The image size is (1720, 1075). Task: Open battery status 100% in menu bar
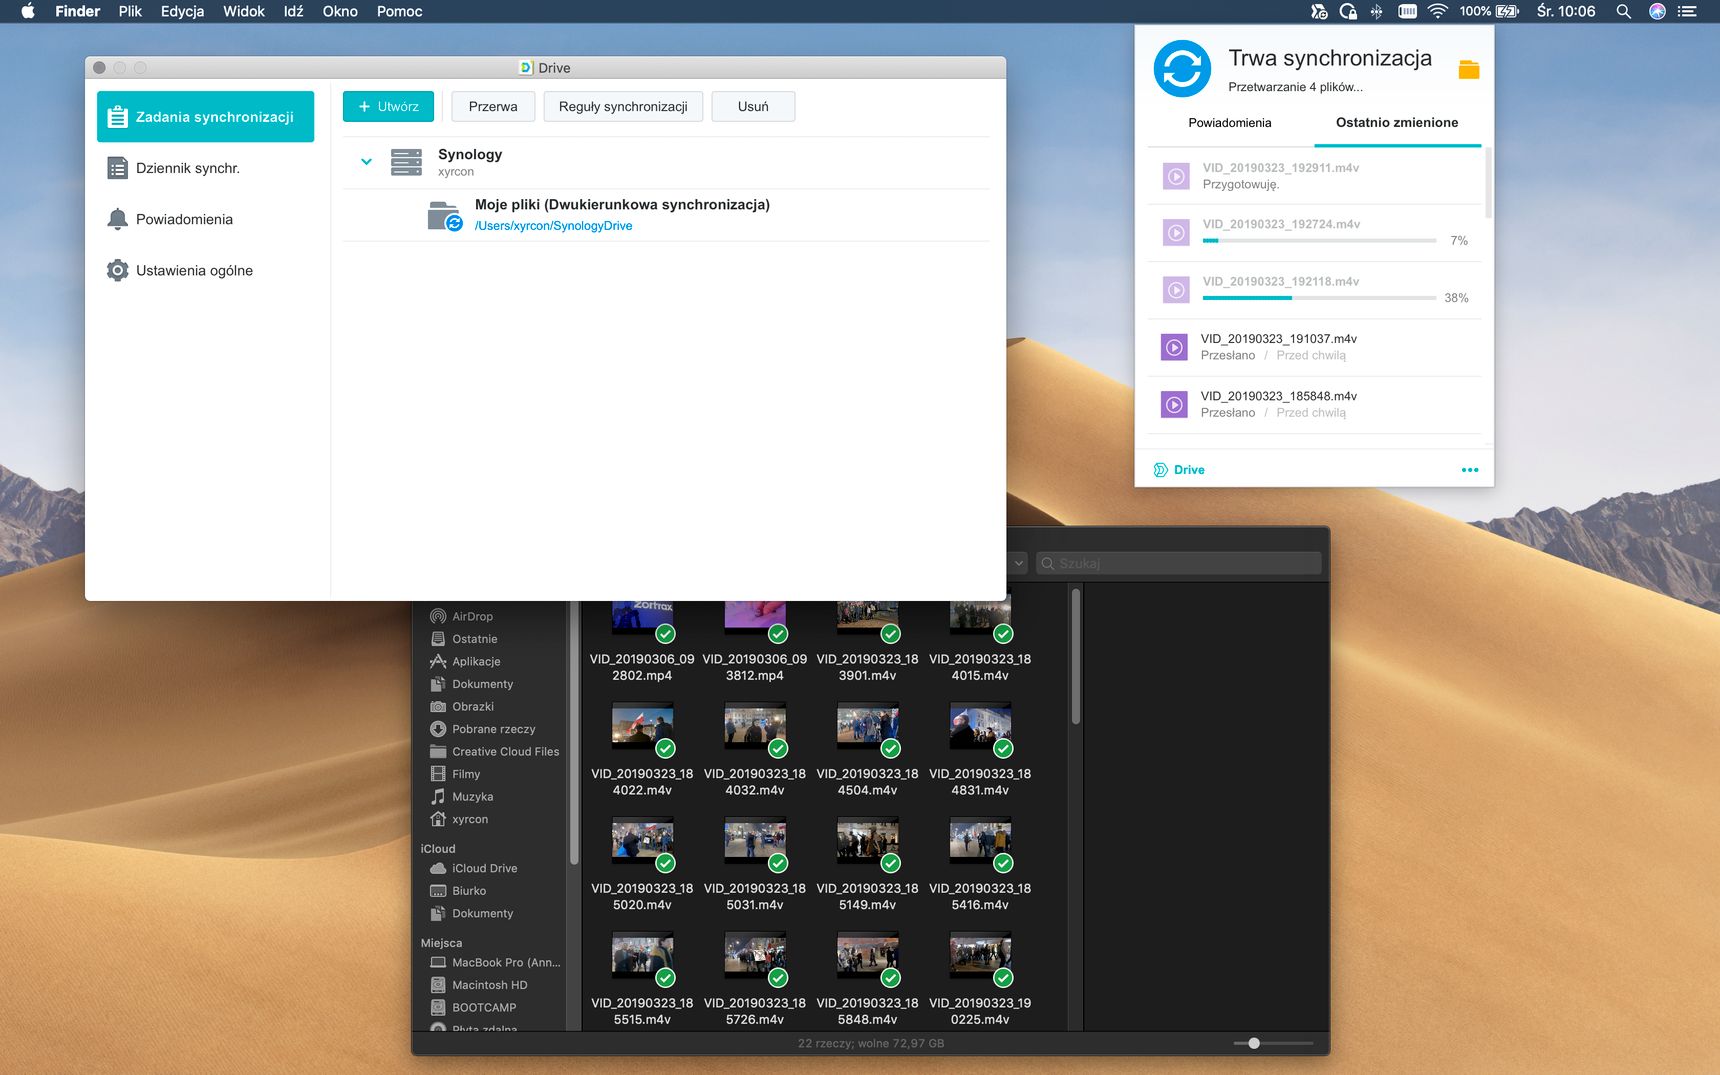tap(1488, 11)
